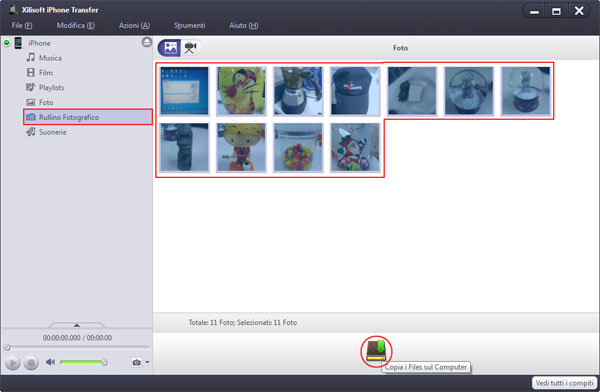Select Musica in the sidebar
This screenshot has height=392, width=600.
coord(50,58)
